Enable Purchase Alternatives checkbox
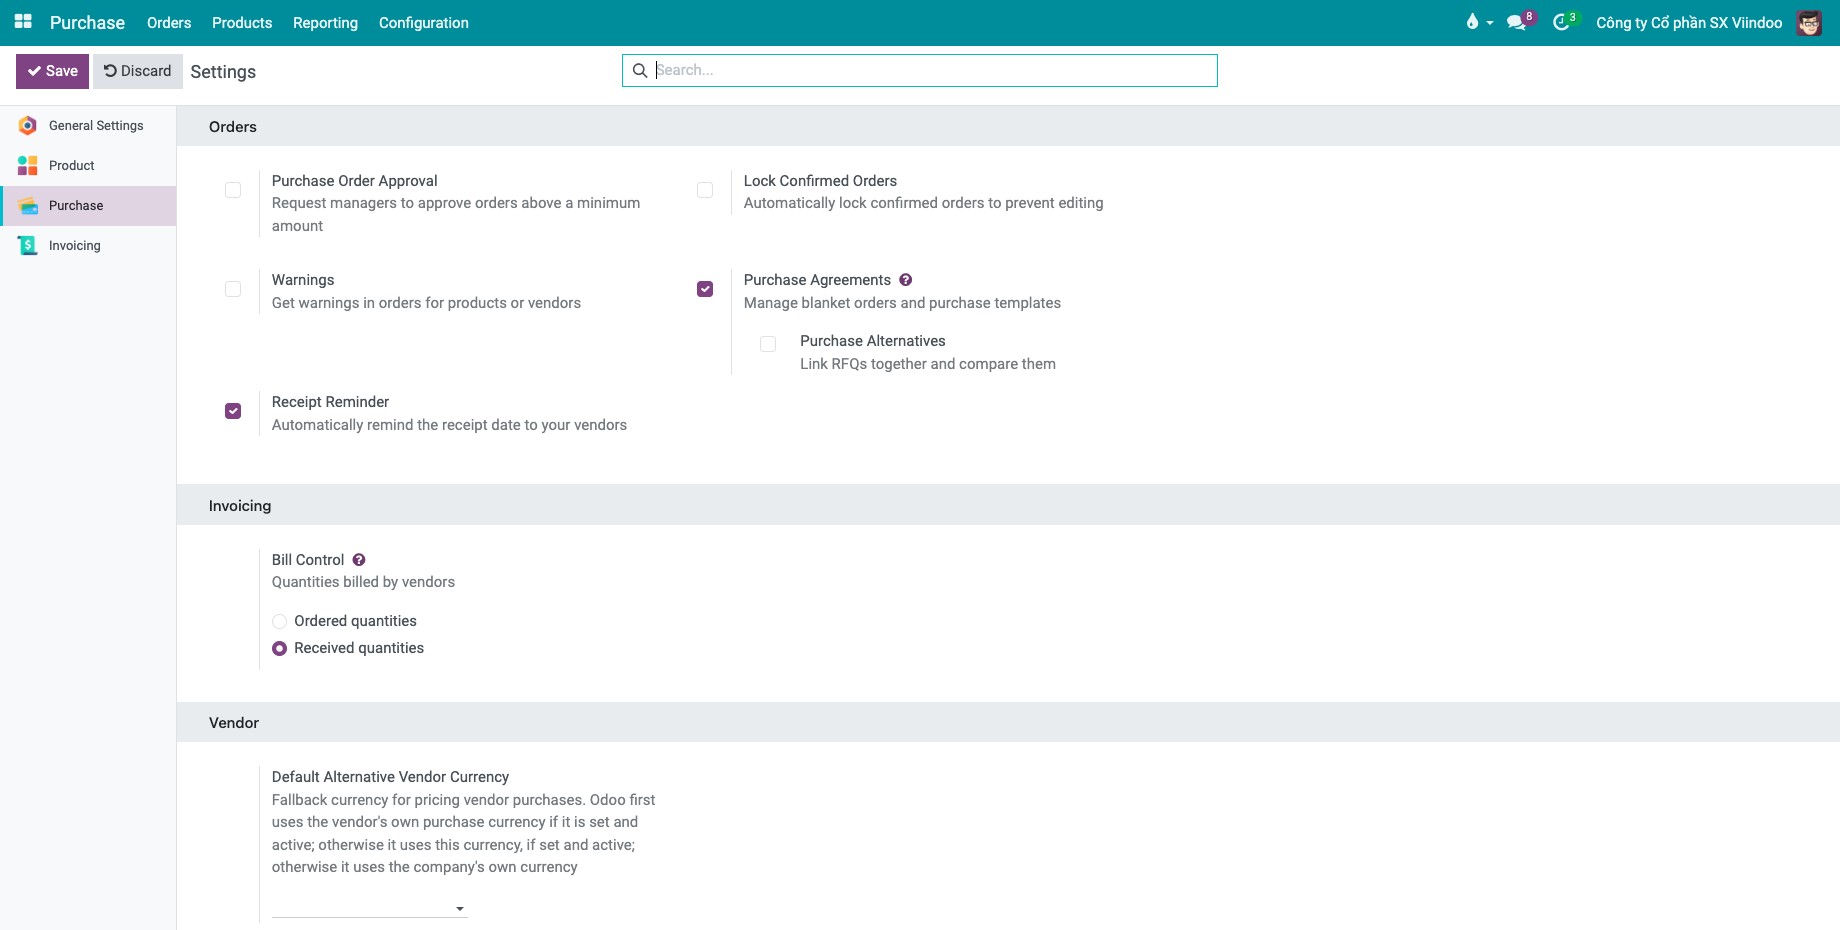1840x930 pixels. click(768, 344)
